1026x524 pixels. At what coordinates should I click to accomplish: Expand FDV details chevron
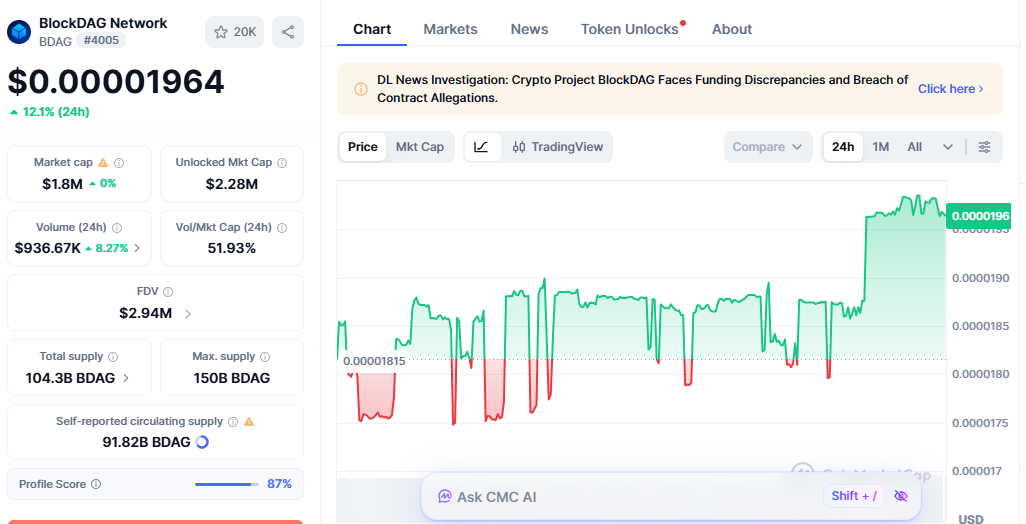pos(188,313)
